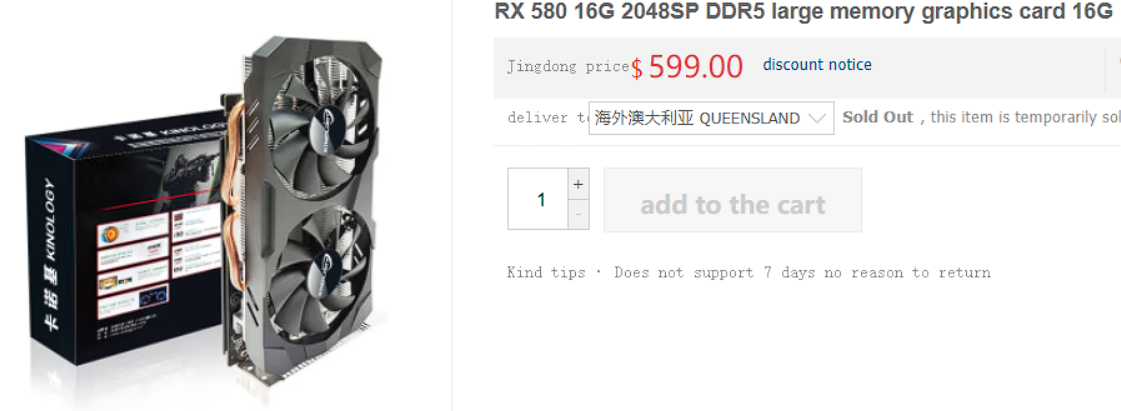This screenshot has width=1121, height=411.
Task: Click the feature stickers on the box front
Action: pos(159,259)
